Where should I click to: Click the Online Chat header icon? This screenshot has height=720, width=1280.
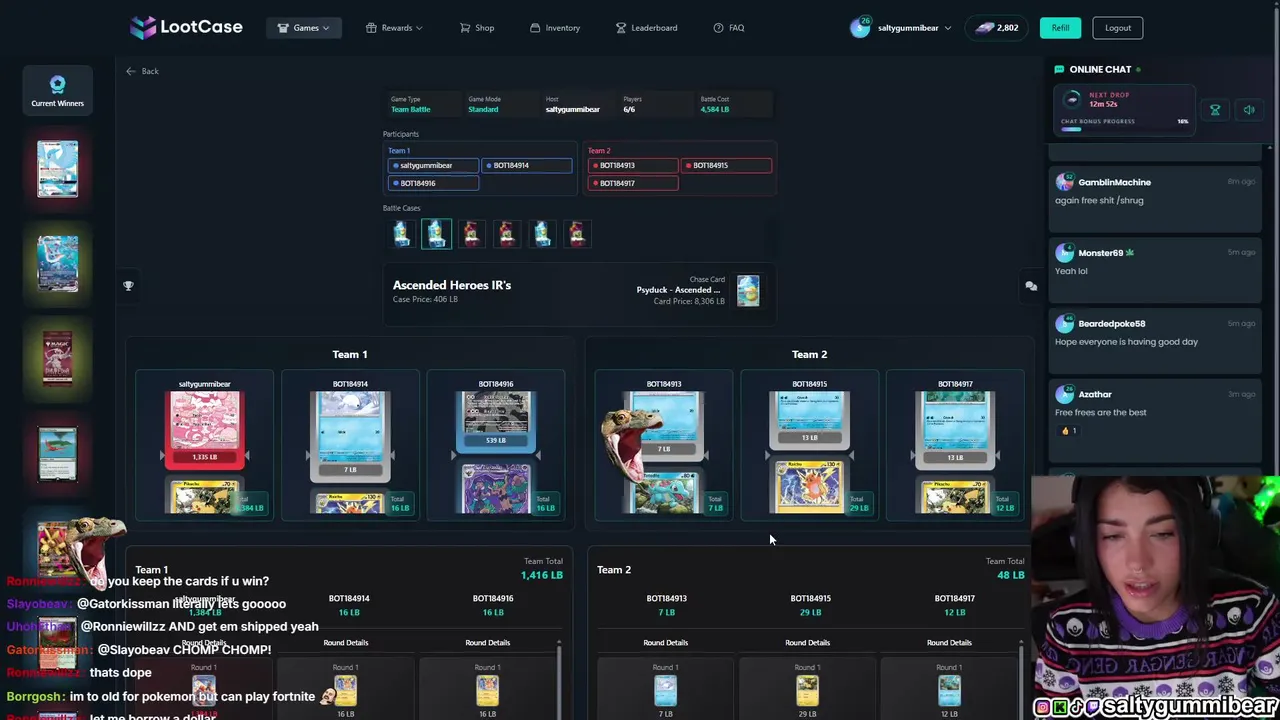coord(1059,69)
